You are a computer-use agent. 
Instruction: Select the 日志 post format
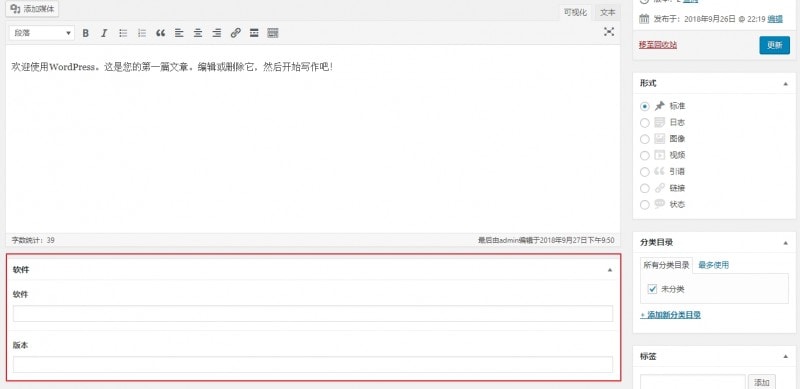(645, 123)
